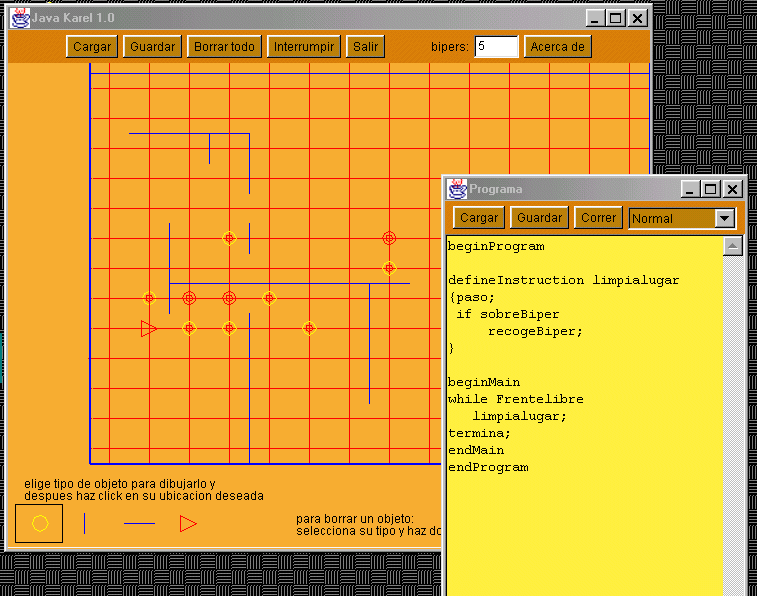Click Guardar in the Java Karel window
This screenshot has width=757, height=596.
point(153,47)
